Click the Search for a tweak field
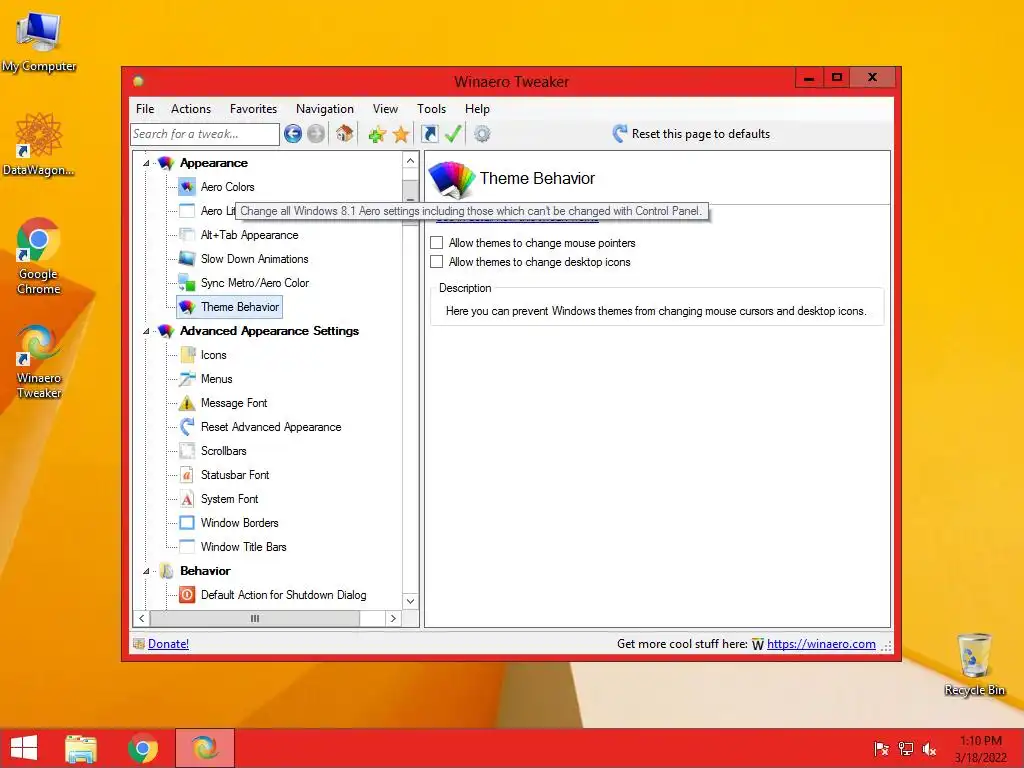 [205, 134]
